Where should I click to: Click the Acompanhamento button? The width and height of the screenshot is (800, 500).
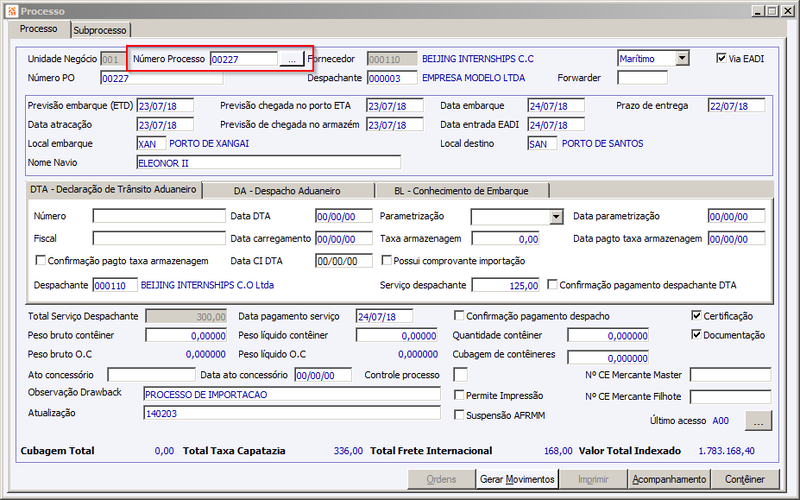point(669,479)
